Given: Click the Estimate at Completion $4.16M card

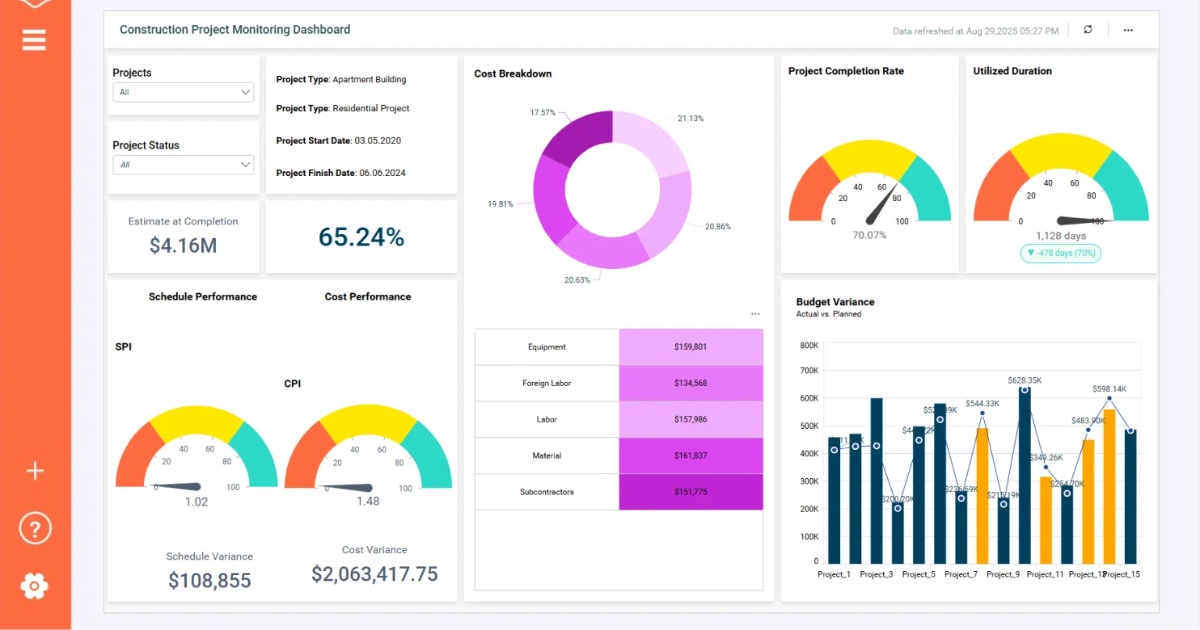Looking at the screenshot, I should tap(183, 237).
